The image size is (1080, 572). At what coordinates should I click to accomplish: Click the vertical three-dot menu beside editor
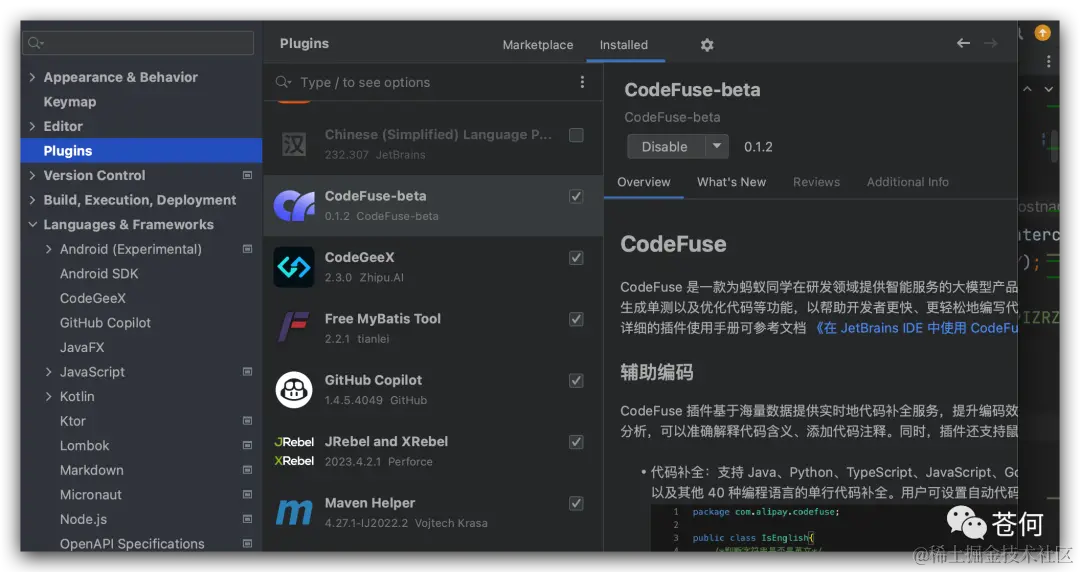[x=1048, y=61]
